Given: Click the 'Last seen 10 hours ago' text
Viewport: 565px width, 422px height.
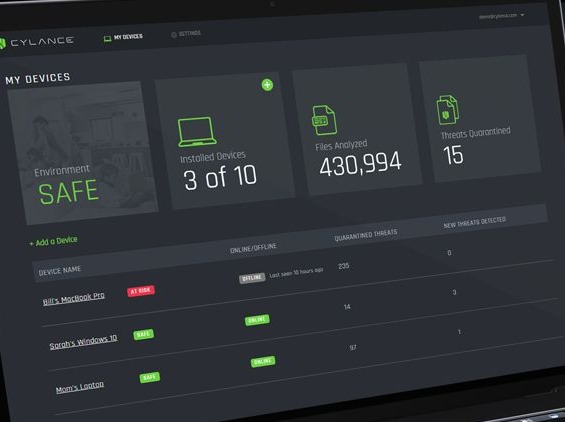Looking at the screenshot, I should point(296,273).
